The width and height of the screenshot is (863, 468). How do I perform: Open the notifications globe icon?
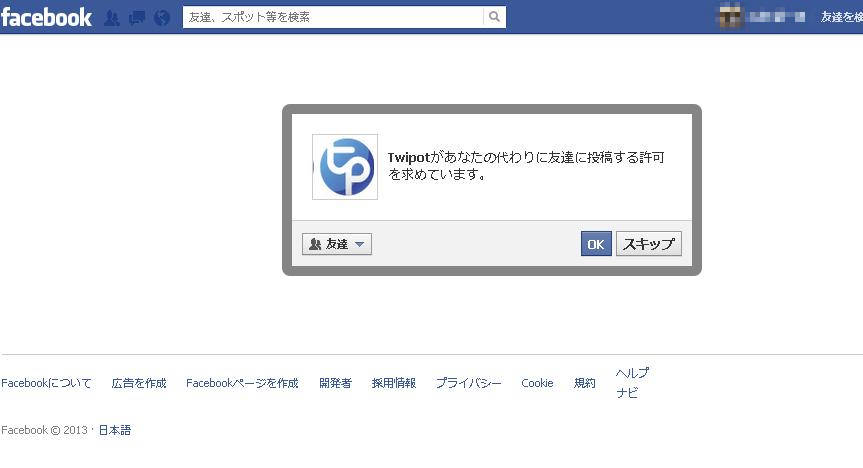coord(162,18)
